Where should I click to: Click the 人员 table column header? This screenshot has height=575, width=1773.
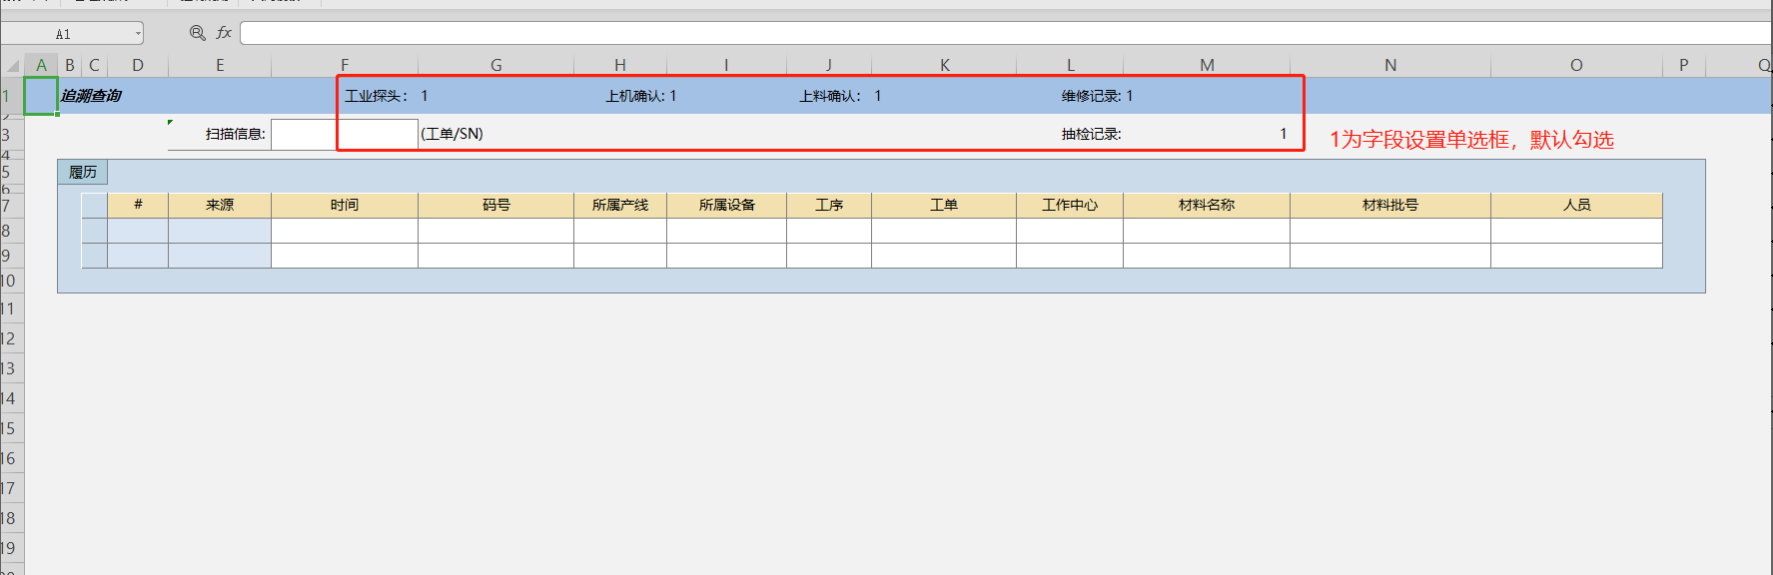(1576, 205)
